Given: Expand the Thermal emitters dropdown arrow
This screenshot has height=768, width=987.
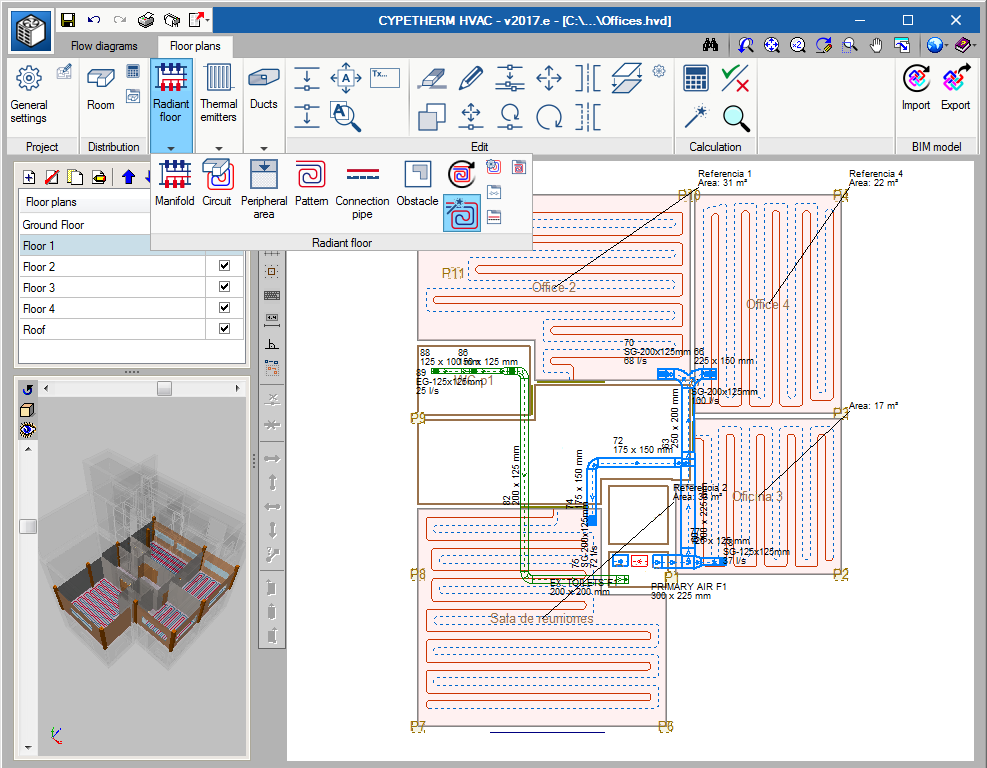Looking at the screenshot, I should (x=218, y=147).
